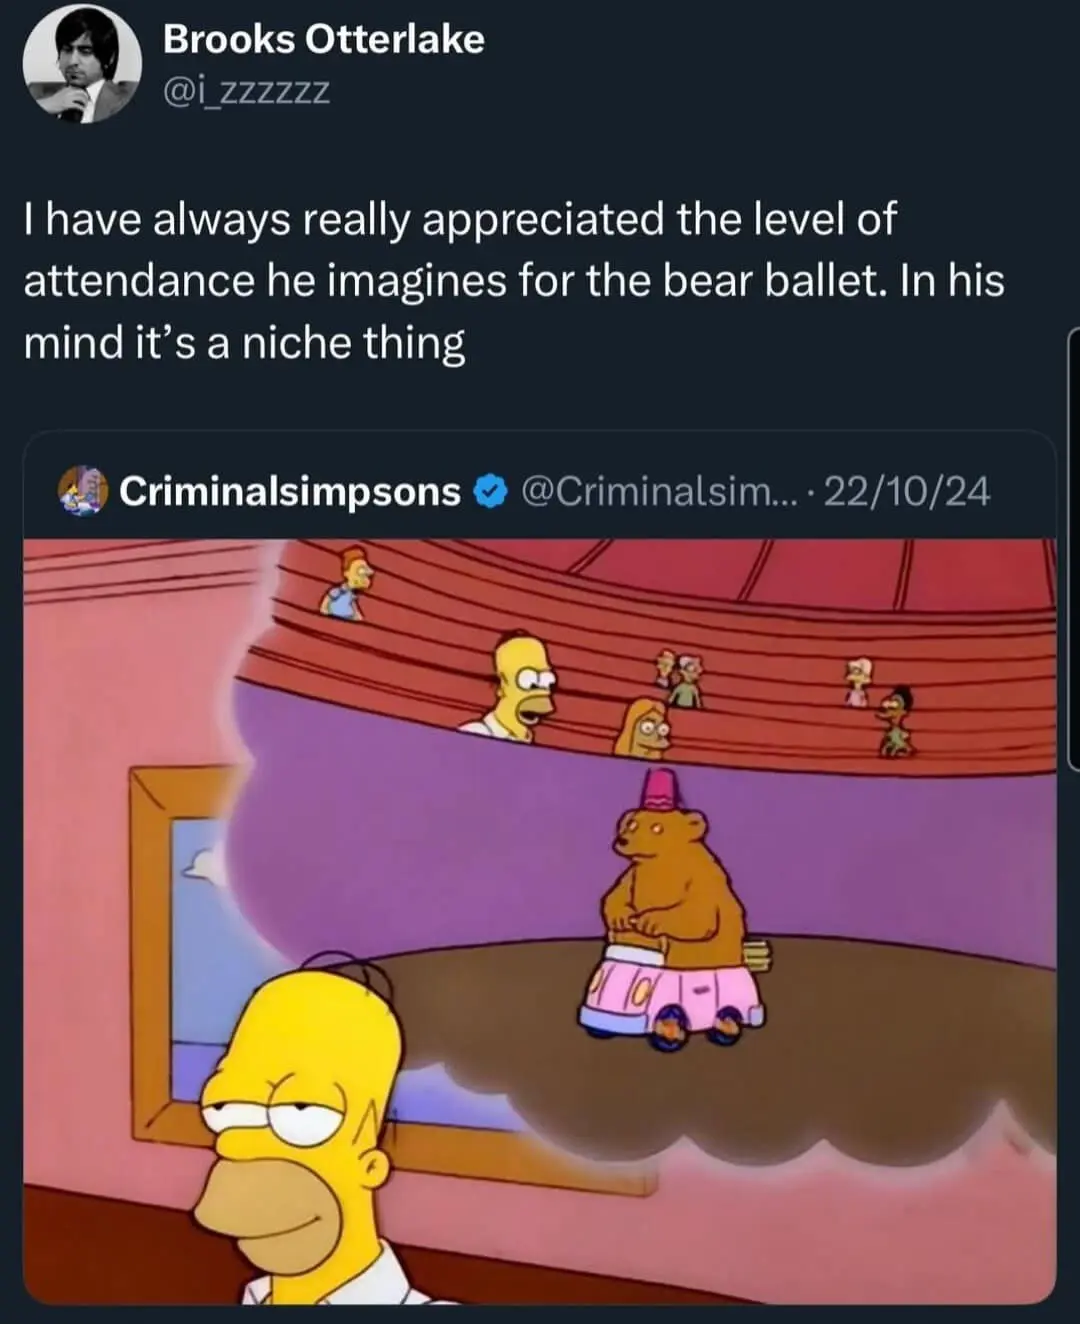Click the Criminalsimpsons small avatar
Viewport: 1080px width, 1324px height.
81,491
